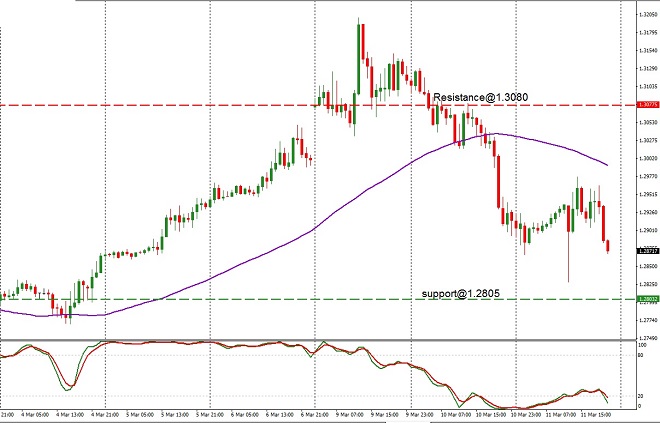Click the 5 Mar 21:00 time label

click(209, 414)
